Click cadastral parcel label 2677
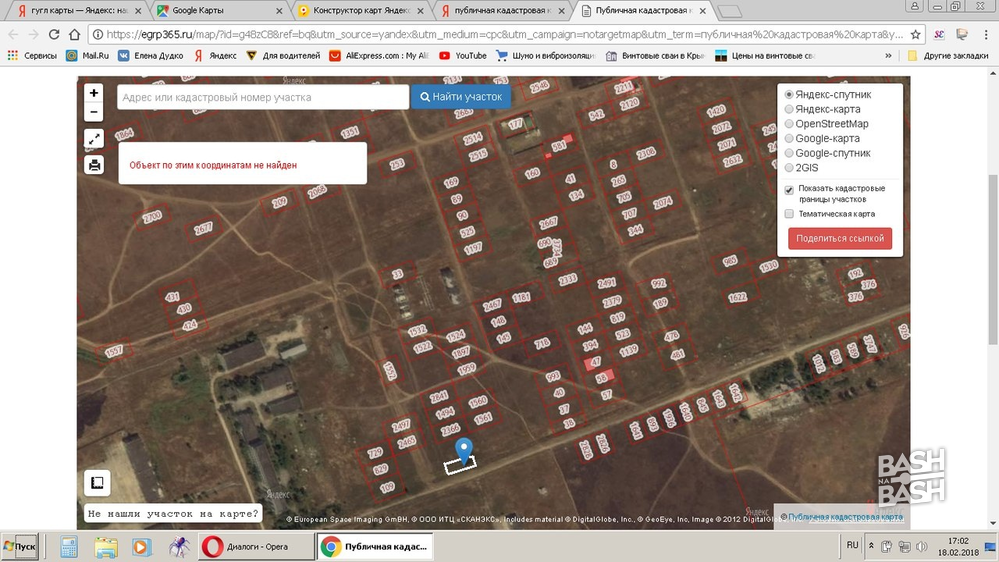Screen dimensions: 999x562 click(203, 228)
